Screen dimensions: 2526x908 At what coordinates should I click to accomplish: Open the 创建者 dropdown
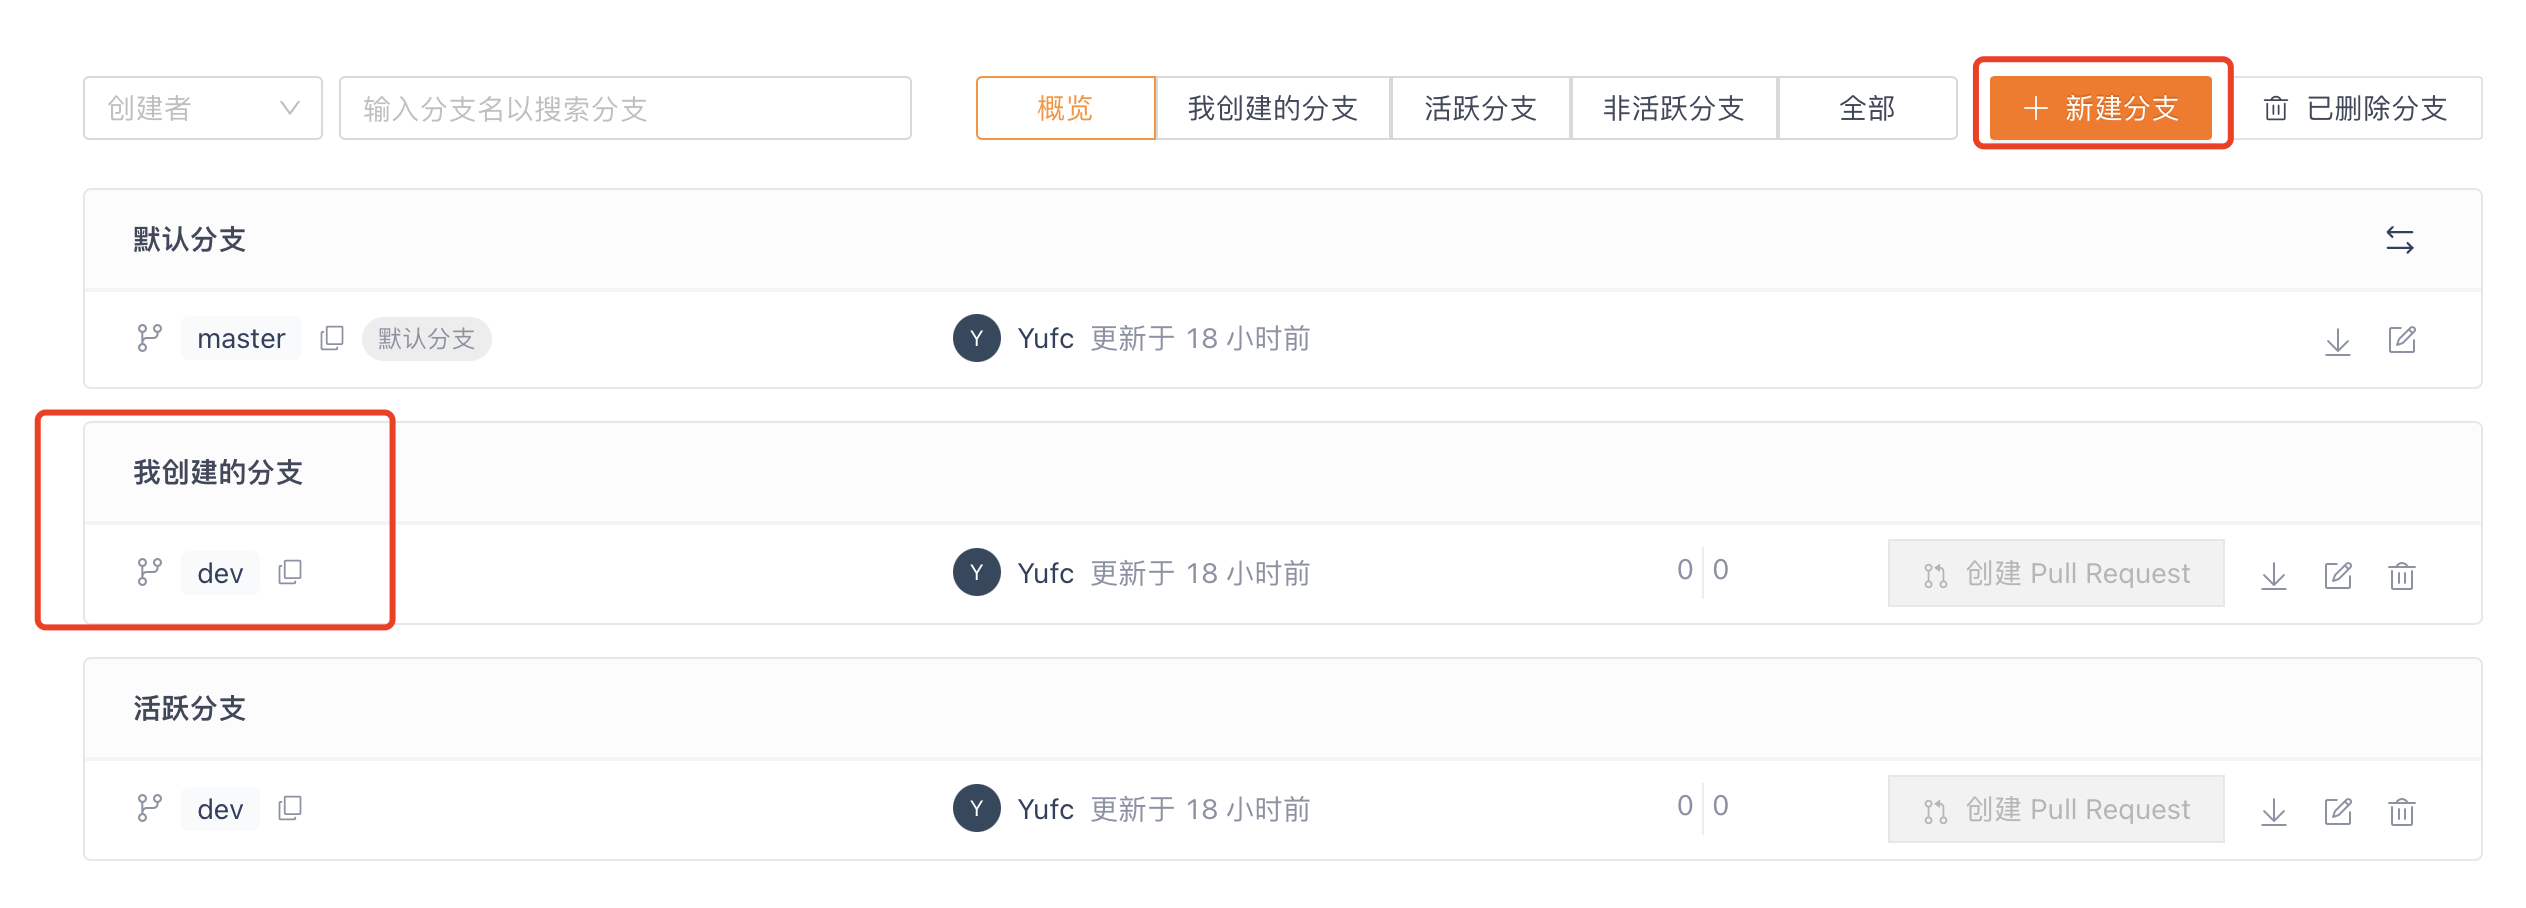point(203,108)
